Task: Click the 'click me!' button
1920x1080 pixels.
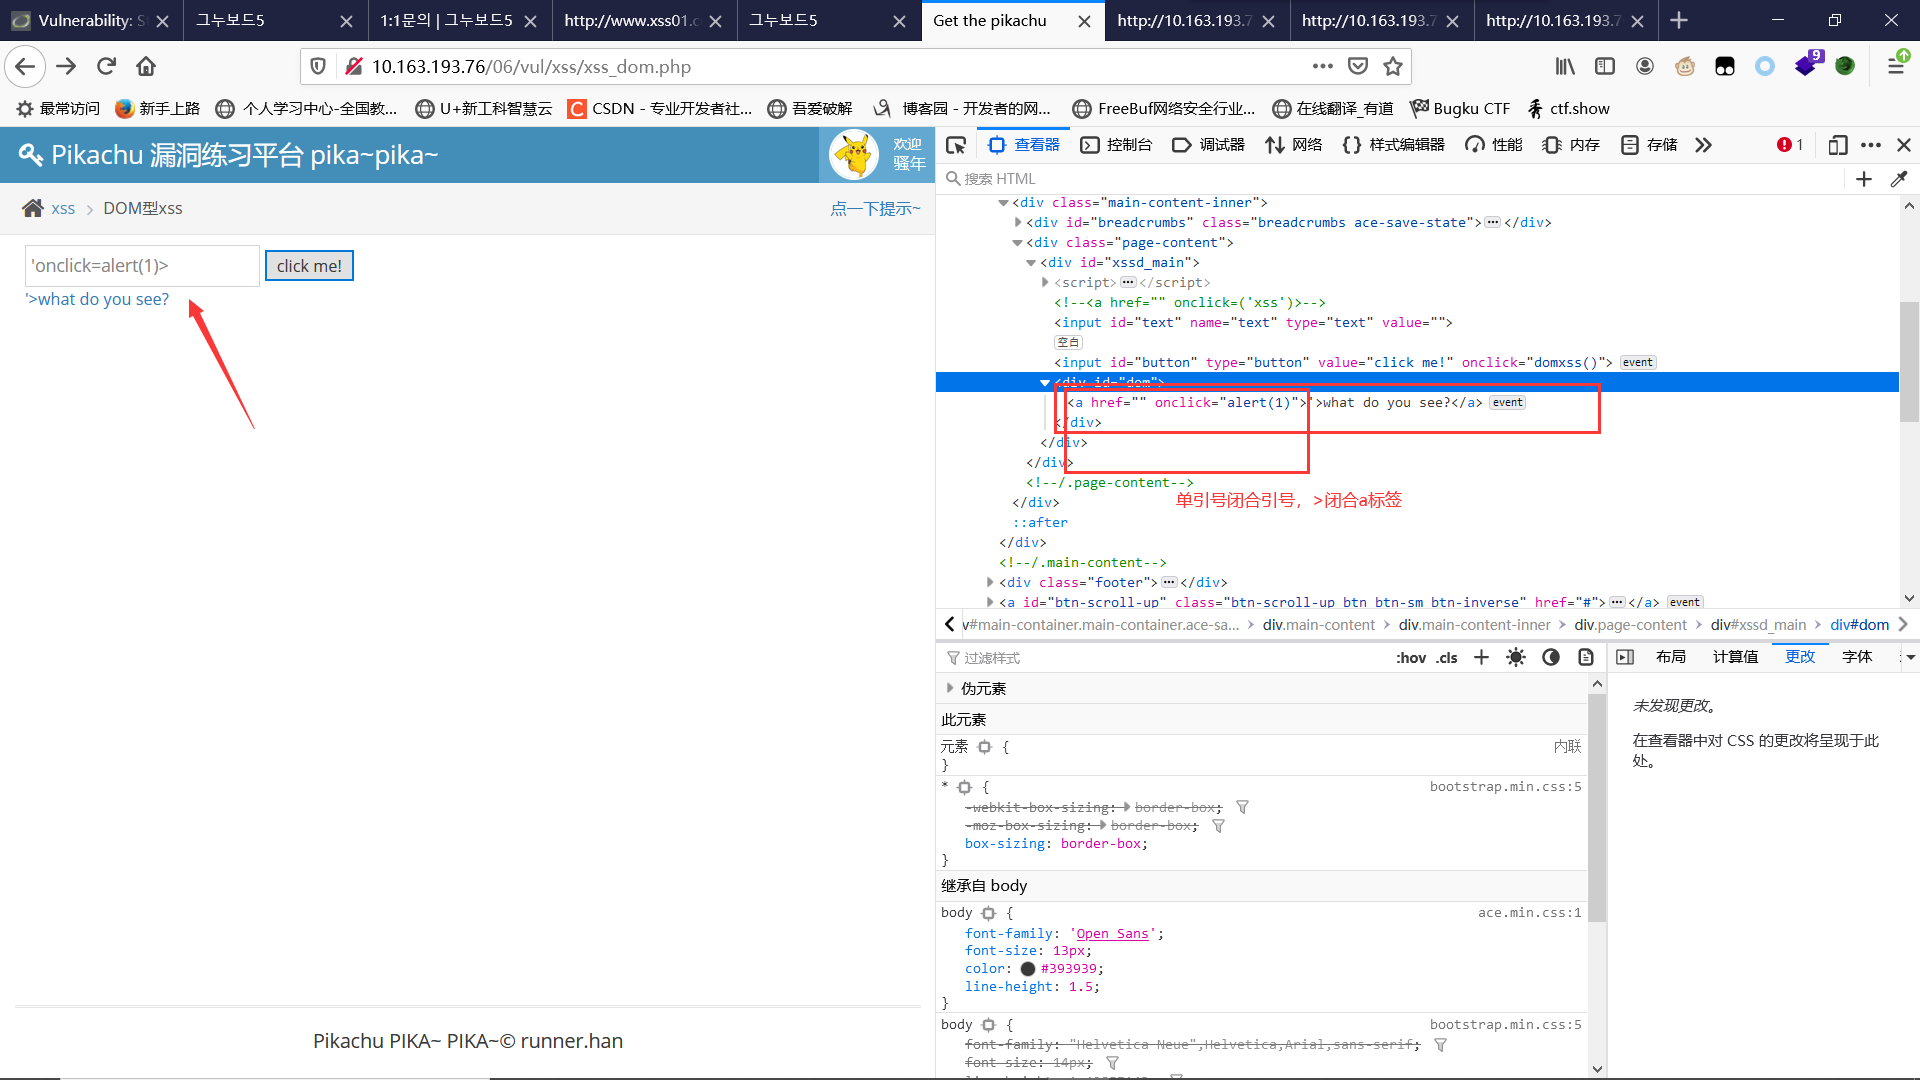Action: (309, 266)
